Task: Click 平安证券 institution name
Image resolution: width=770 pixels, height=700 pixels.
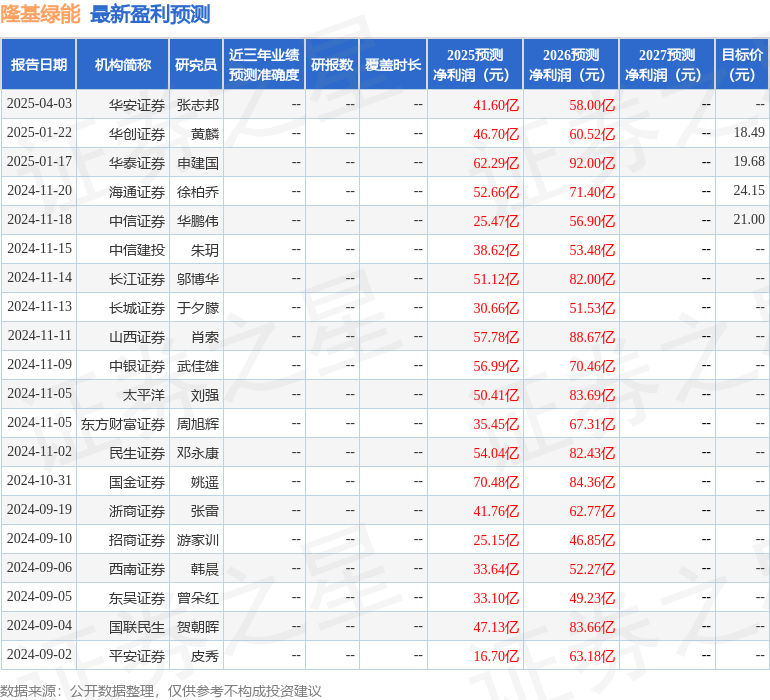Action: tap(137, 656)
